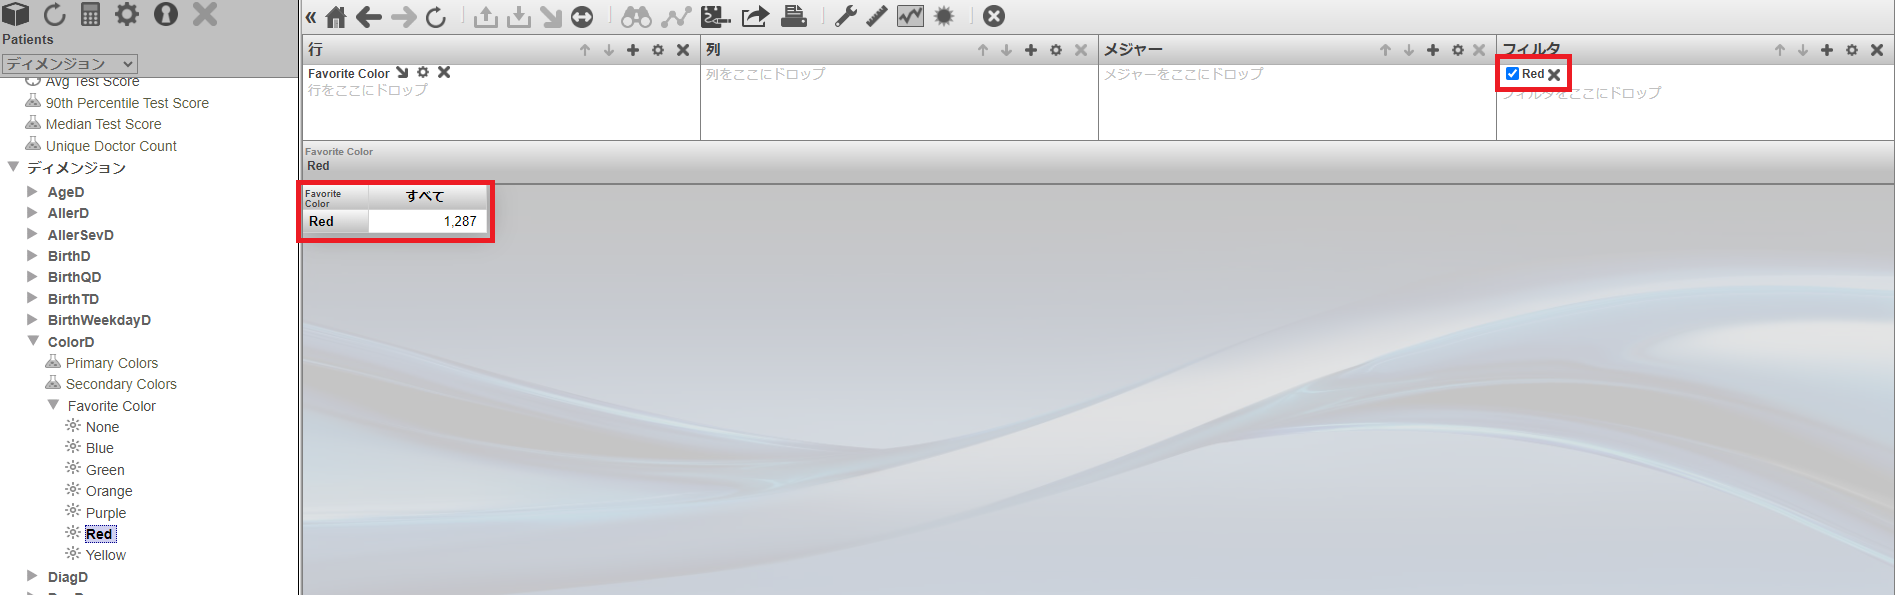
Task: Click Median Test Score measure
Action: (103, 124)
